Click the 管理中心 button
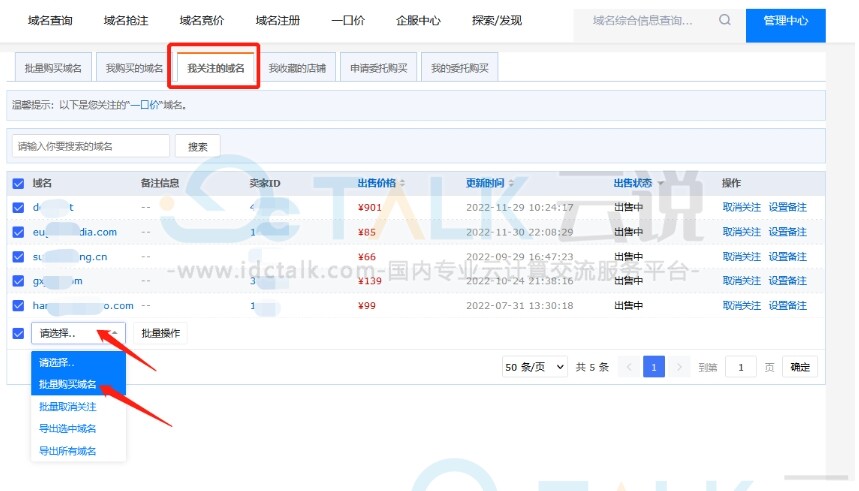The image size is (859, 491). pos(786,25)
